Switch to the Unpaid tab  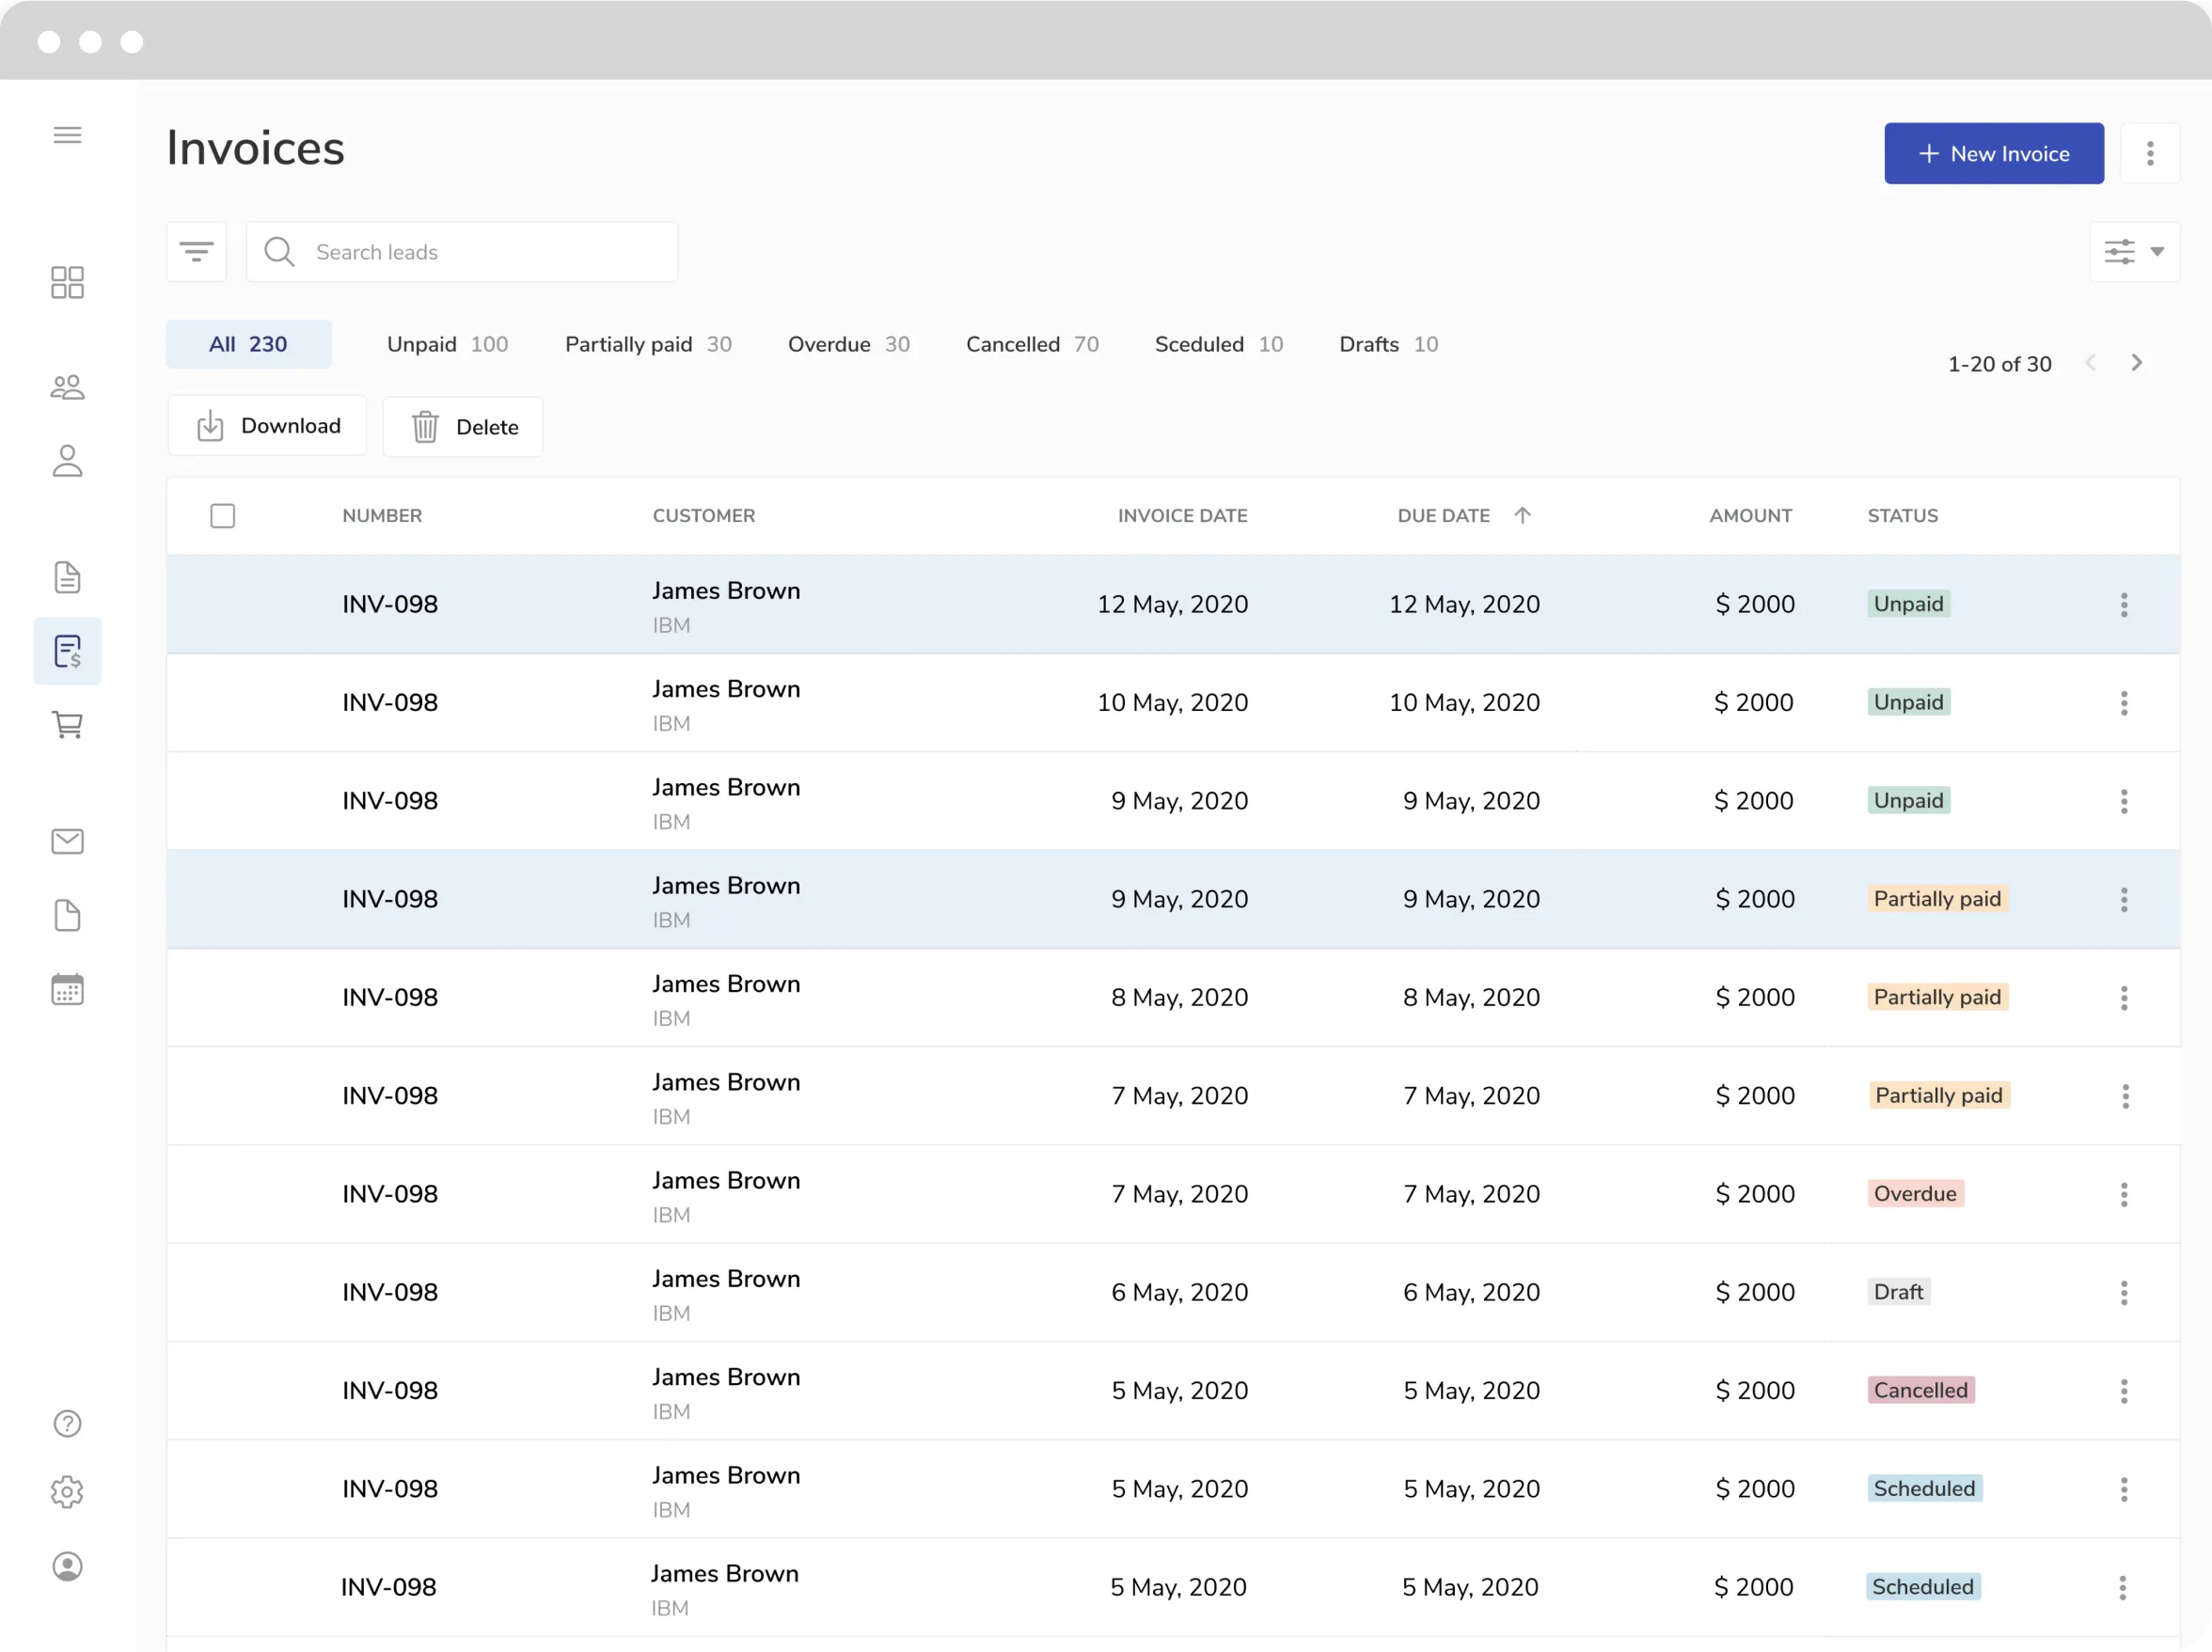click(x=447, y=344)
